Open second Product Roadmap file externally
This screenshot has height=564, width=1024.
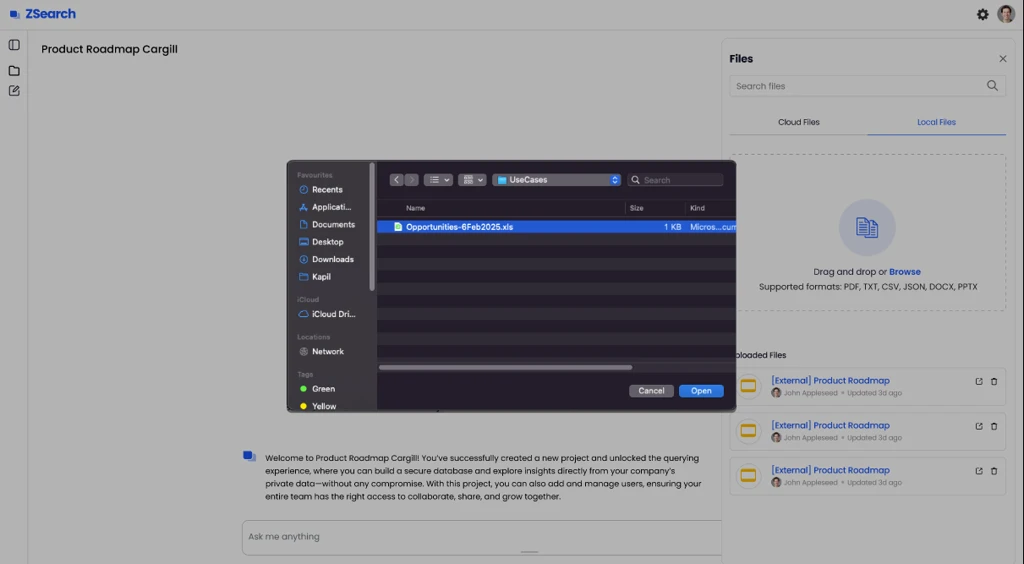point(979,426)
